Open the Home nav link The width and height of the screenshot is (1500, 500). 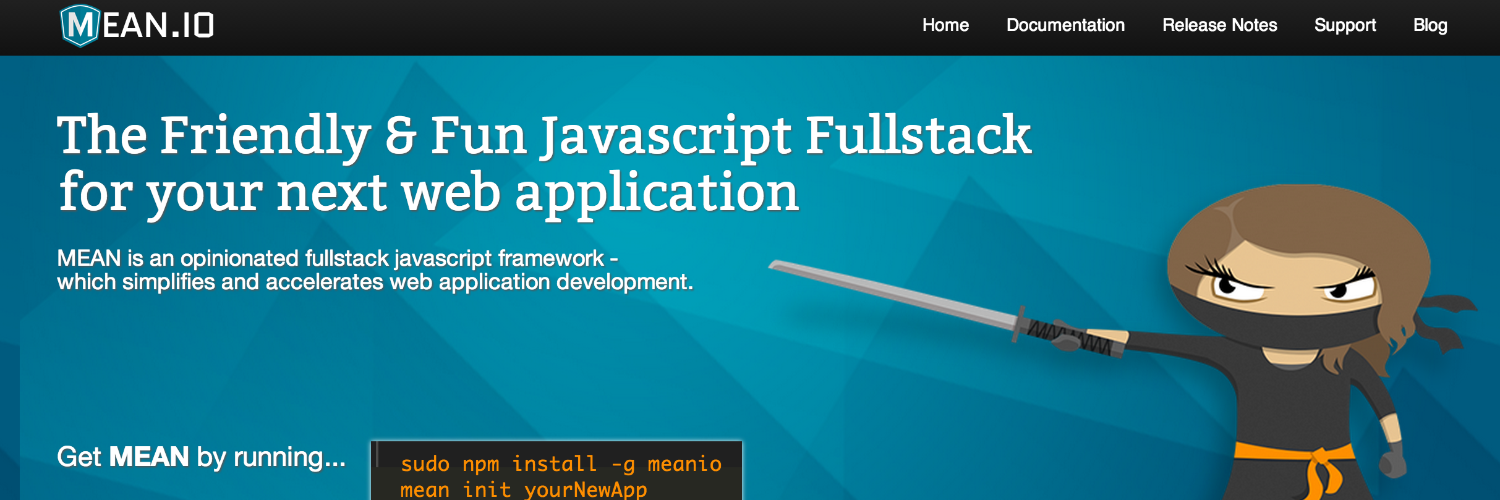click(945, 25)
